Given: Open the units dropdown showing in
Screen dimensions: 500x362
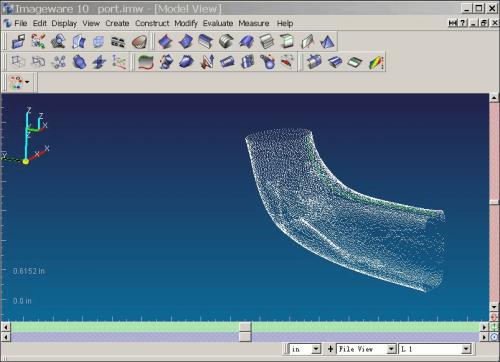Looking at the screenshot, I should (316, 349).
